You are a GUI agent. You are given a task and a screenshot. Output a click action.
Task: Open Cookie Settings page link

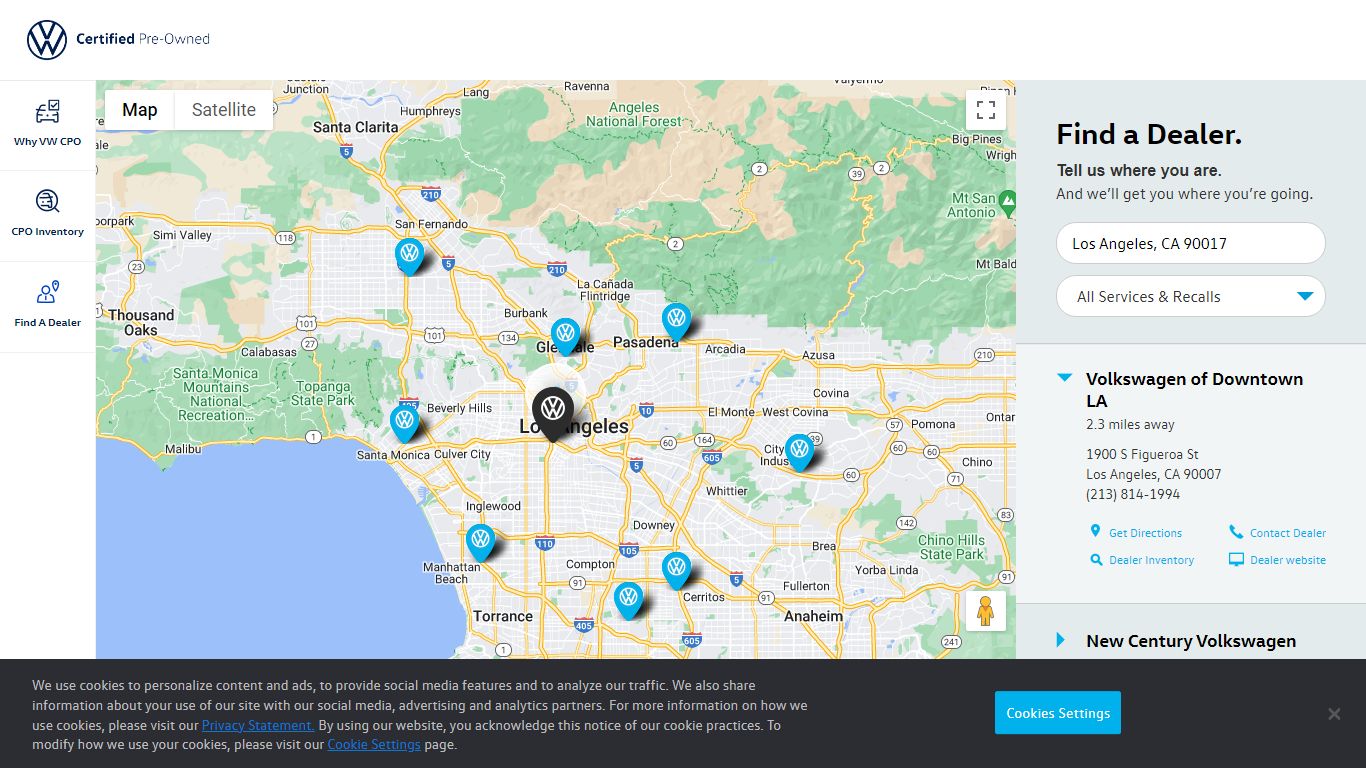pos(374,745)
